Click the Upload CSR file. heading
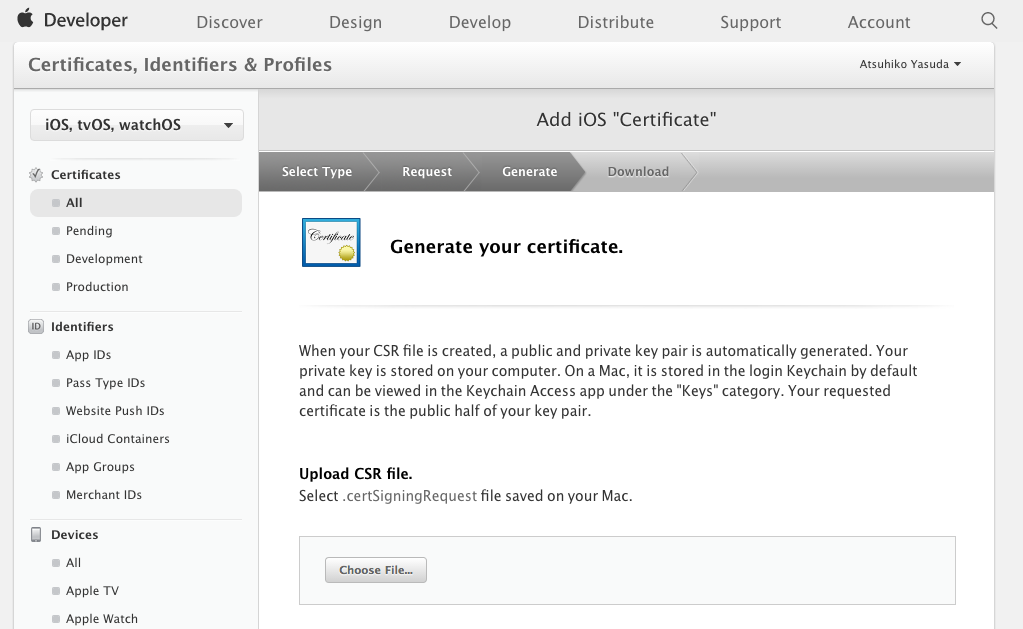 click(356, 474)
